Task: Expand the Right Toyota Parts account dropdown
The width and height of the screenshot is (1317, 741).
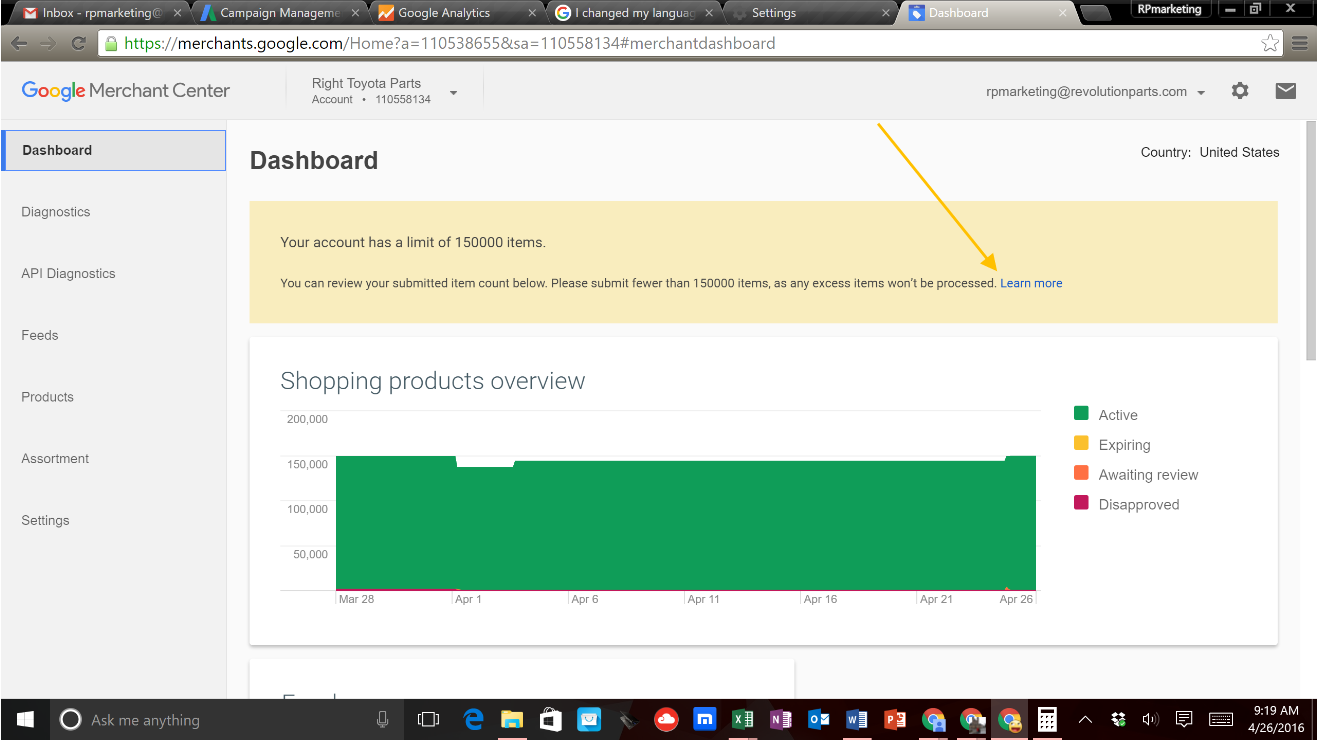Action: point(453,92)
